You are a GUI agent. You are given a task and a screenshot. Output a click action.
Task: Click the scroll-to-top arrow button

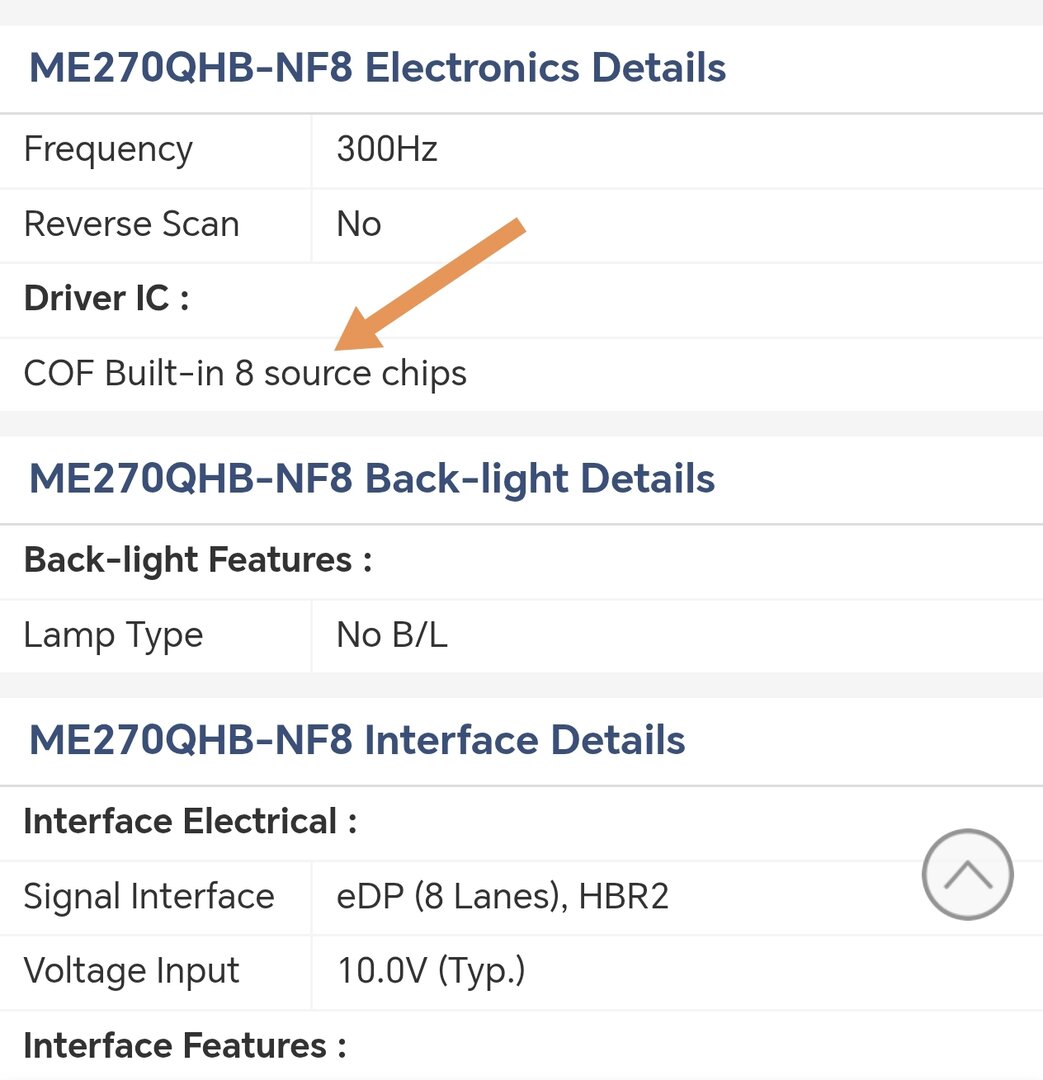[967, 874]
